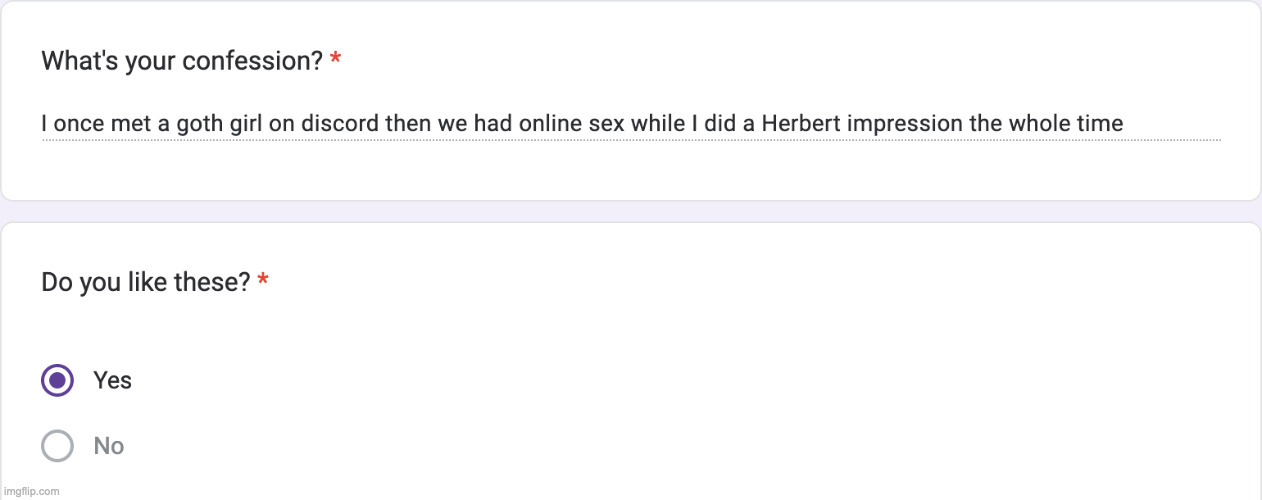Select the "No" radio button
Screen dimensions: 1262x500
57,446
